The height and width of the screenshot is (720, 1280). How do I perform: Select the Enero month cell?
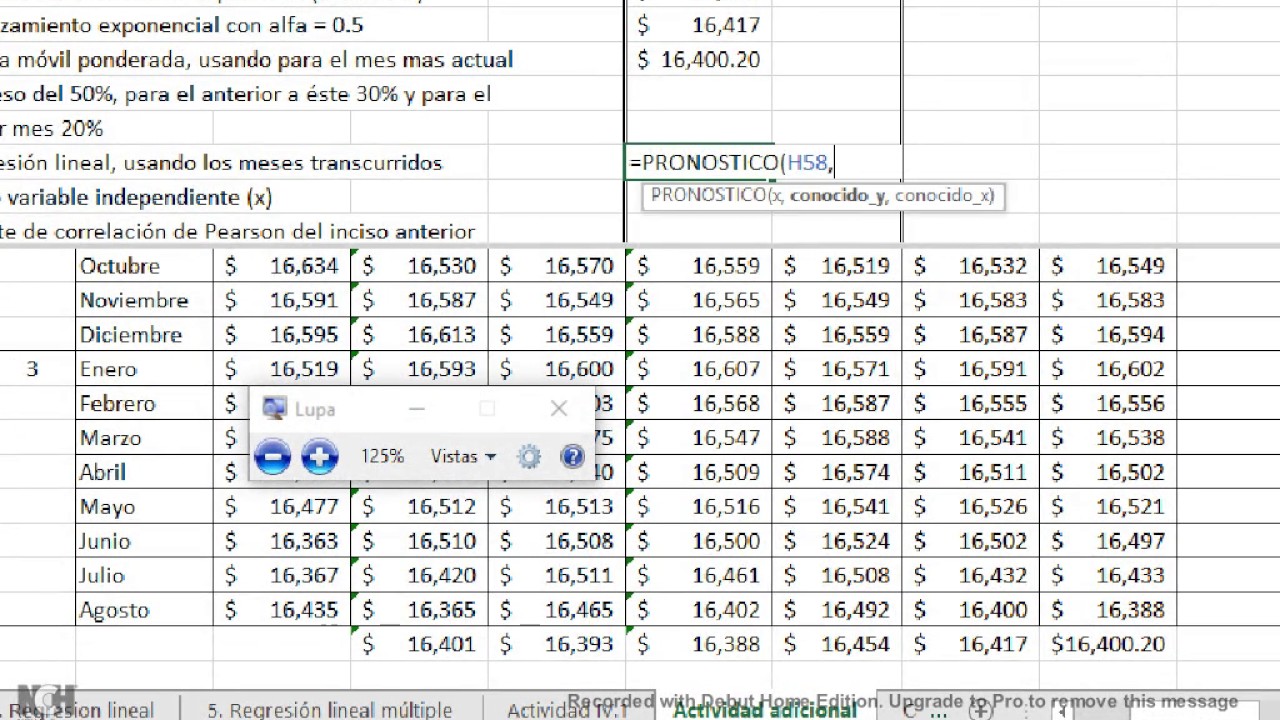(x=144, y=369)
